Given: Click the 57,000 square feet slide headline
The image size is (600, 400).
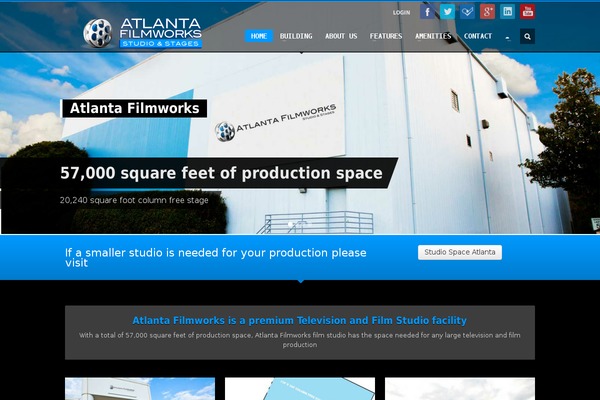Looking at the screenshot, I should tap(221, 173).
